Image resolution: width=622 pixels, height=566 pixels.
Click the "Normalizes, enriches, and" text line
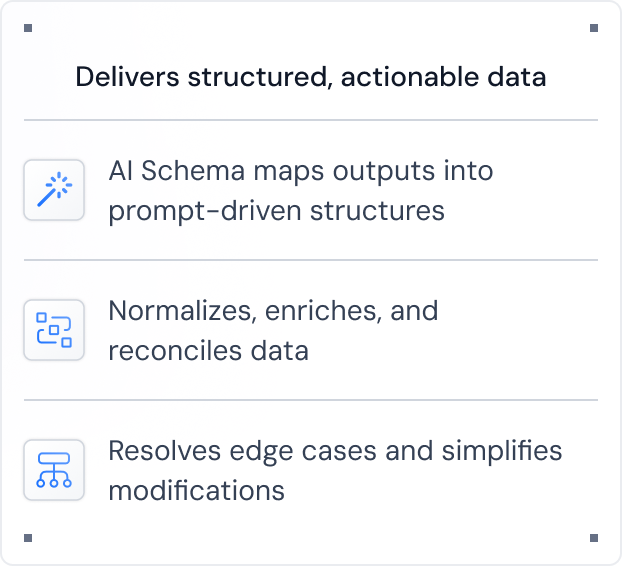[x=273, y=311]
